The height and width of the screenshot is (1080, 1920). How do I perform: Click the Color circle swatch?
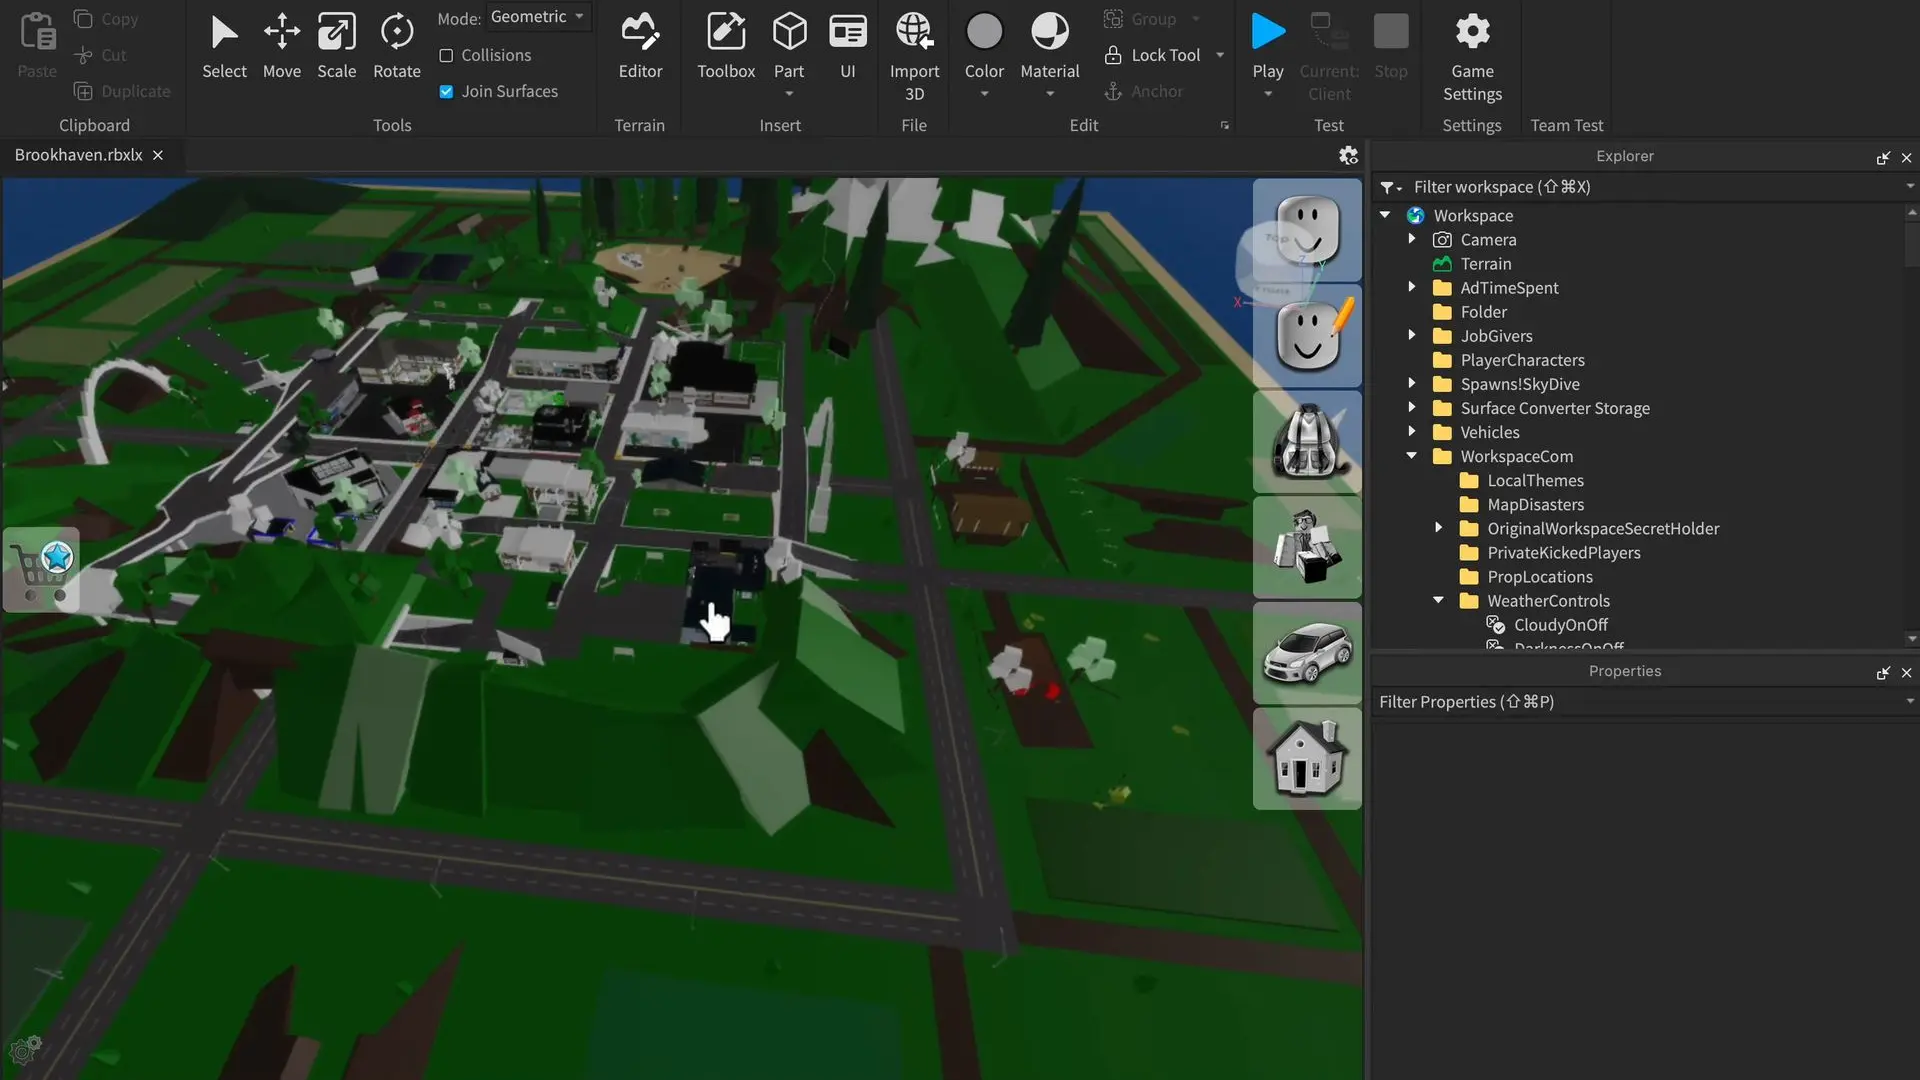pyautogui.click(x=984, y=32)
